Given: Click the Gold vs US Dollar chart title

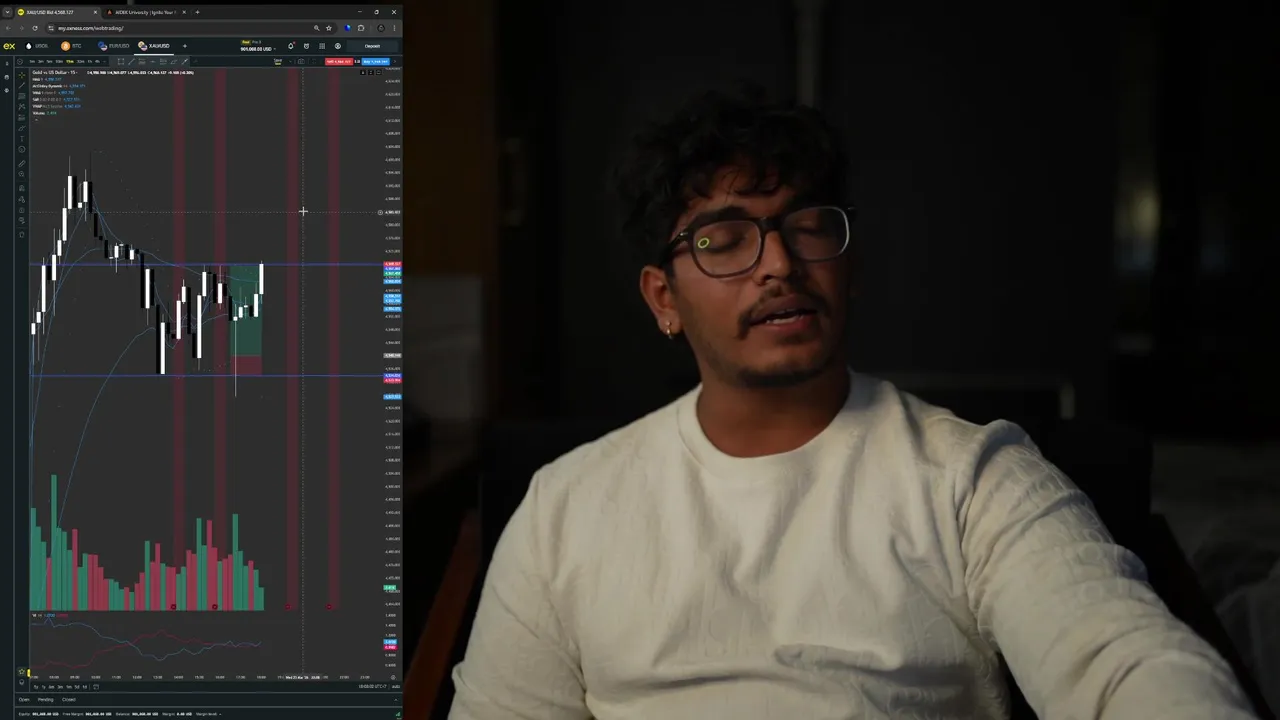Looking at the screenshot, I should click(54, 72).
